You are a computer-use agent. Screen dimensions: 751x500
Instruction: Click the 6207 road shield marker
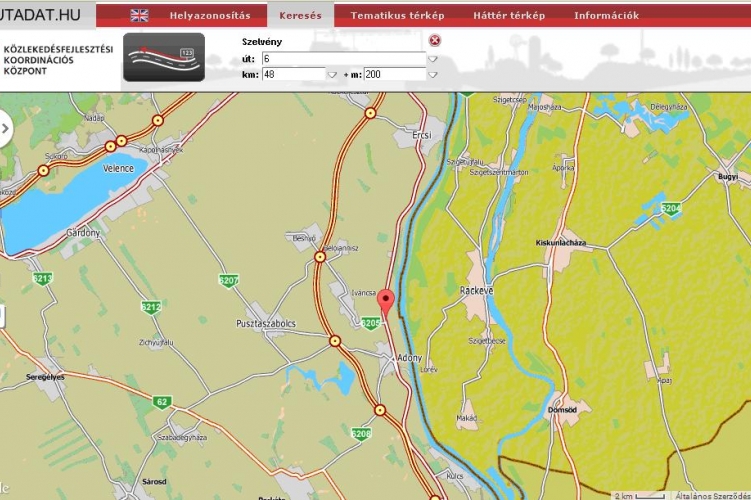coord(228,281)
